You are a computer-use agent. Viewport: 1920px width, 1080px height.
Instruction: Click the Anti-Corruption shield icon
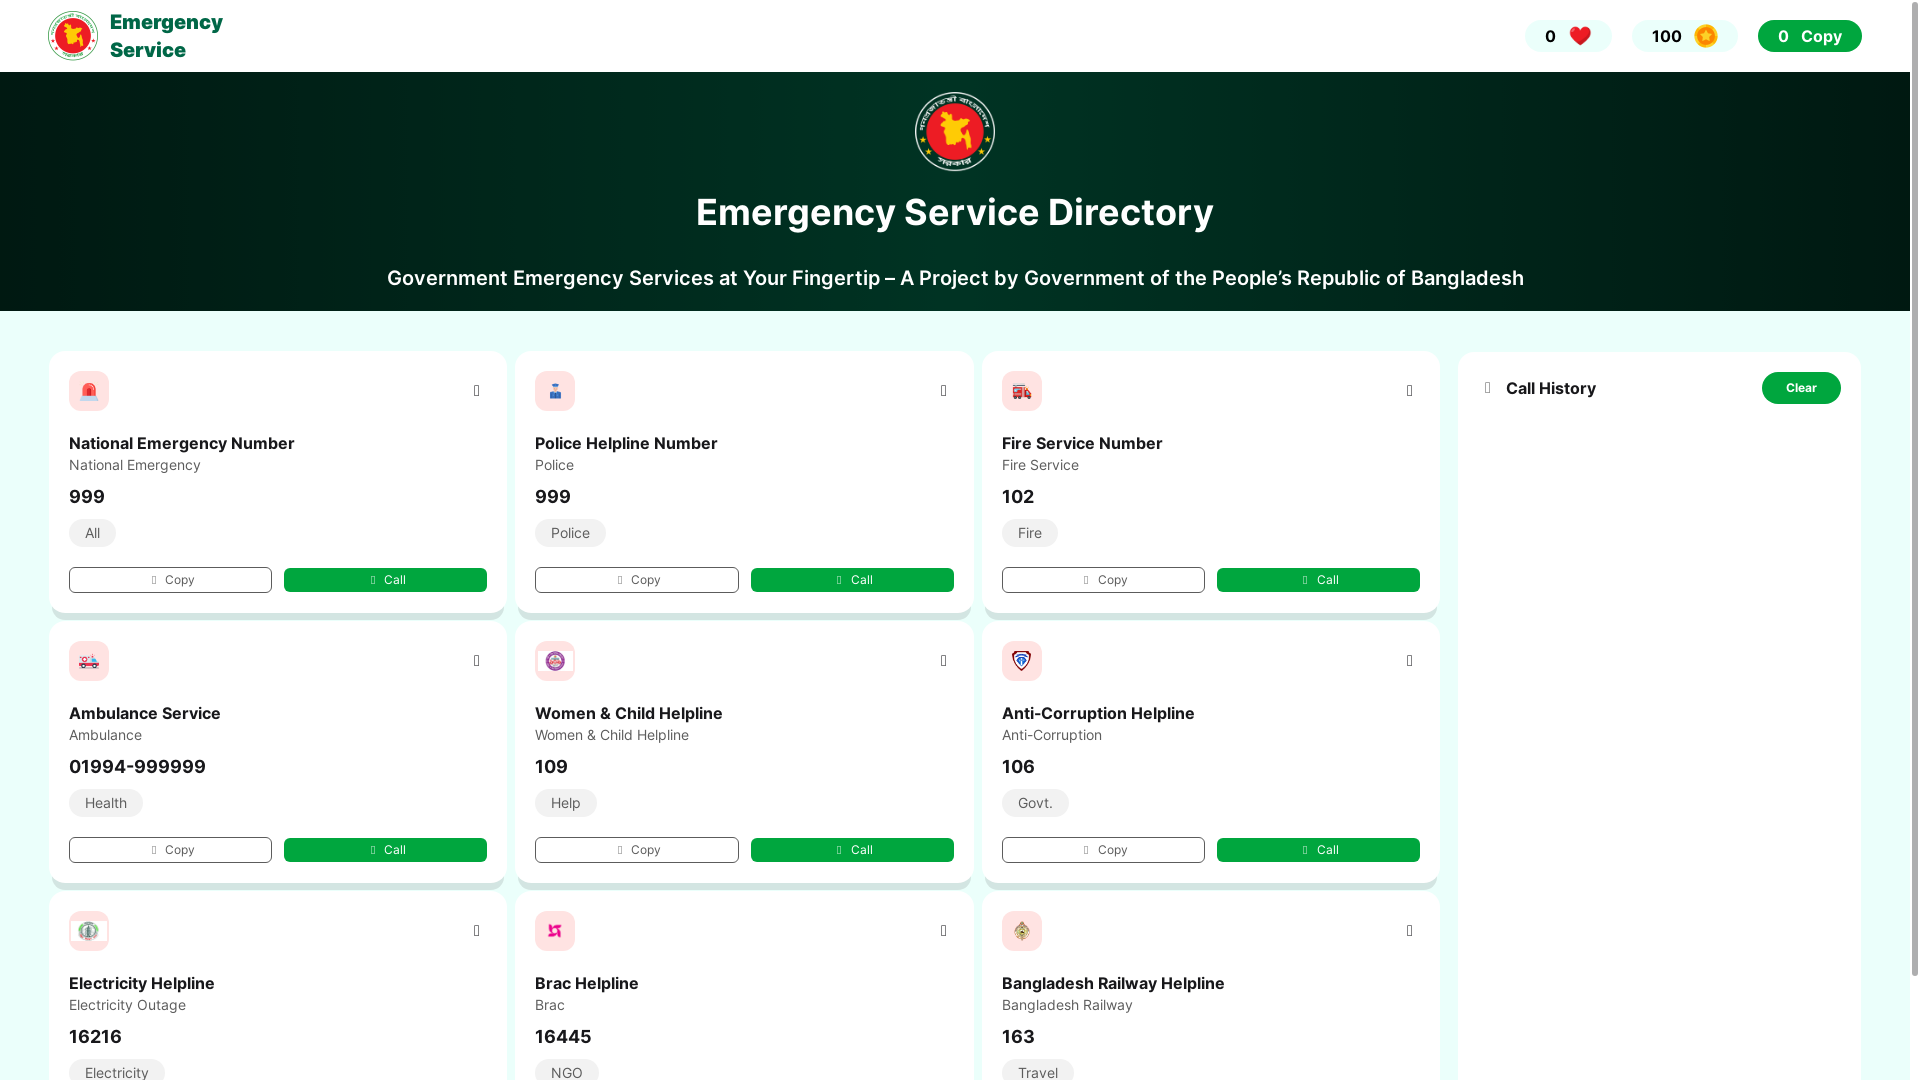[x=1022, y=661]
